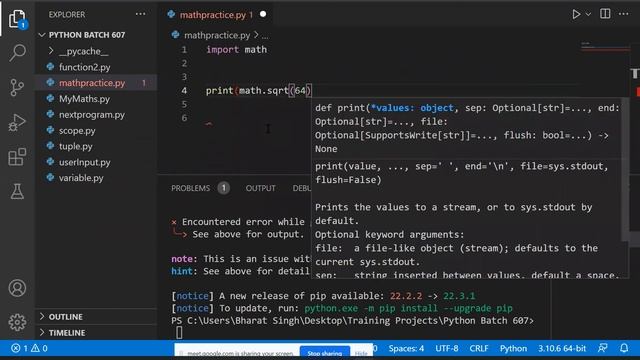Viewport: 640px width, 360px height.
Task: Open the Testing flask view
Action: [17, 191]
